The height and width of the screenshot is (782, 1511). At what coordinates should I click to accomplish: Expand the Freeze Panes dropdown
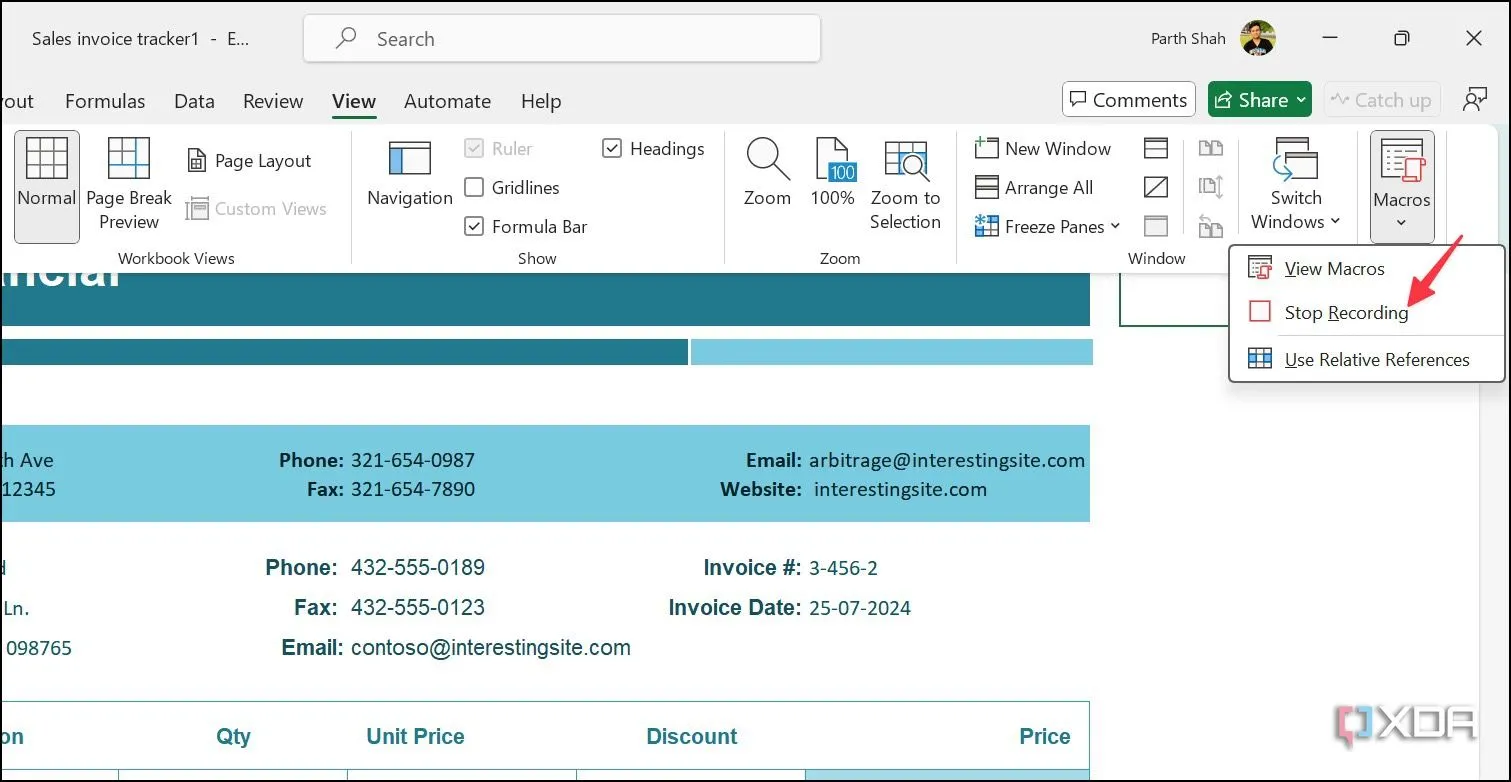pos(1048,227)
